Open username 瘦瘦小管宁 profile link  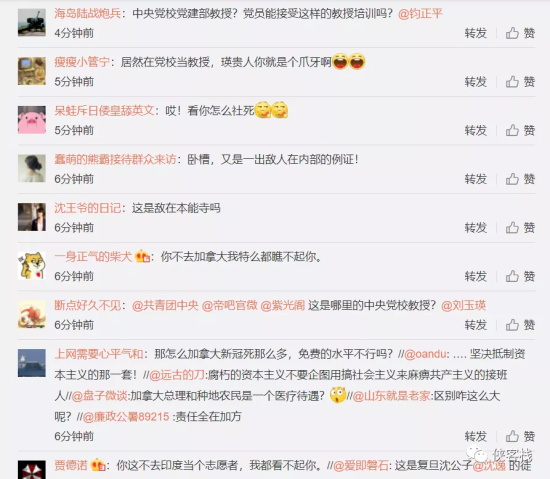coord(82,62)
